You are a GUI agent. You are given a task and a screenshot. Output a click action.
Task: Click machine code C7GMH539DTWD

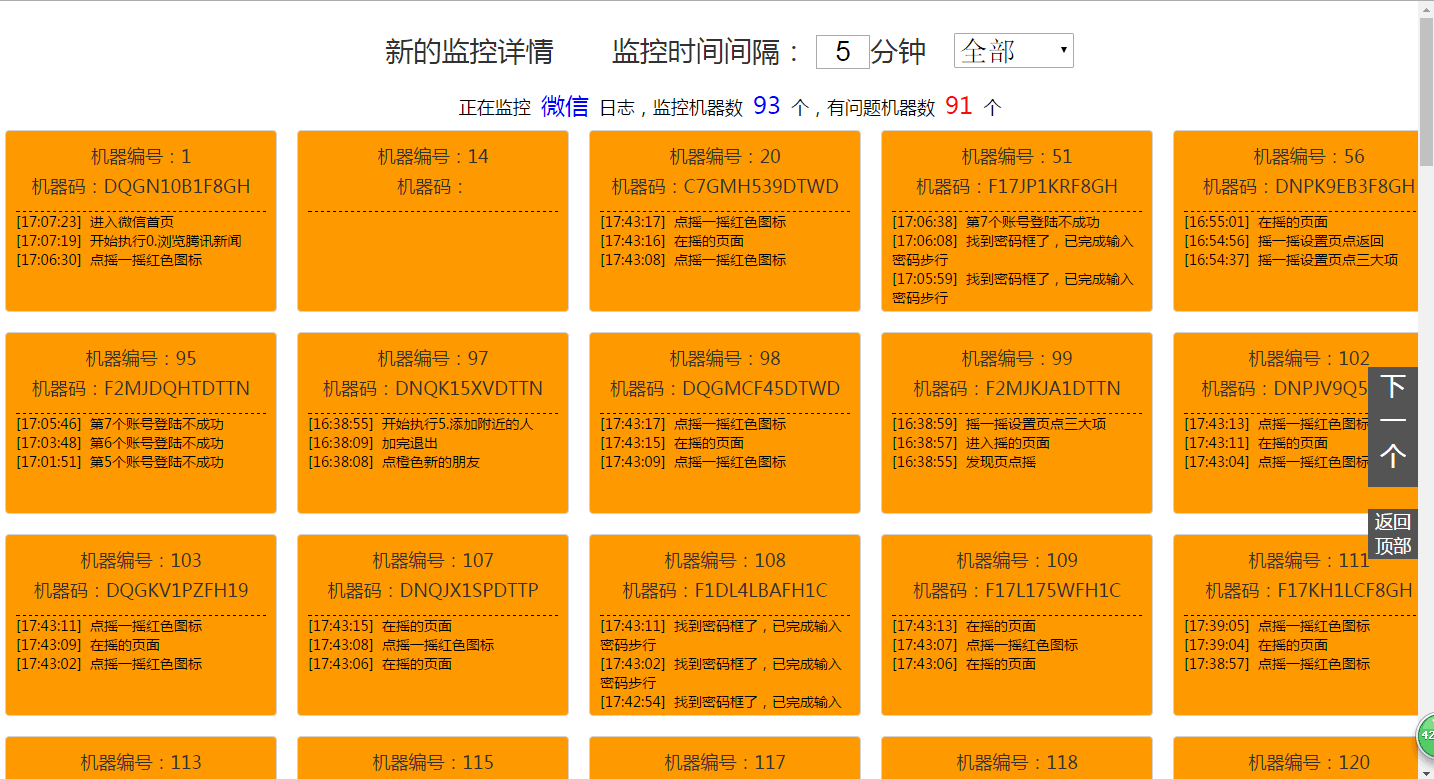pyautogui.click(x=761, y=187)
